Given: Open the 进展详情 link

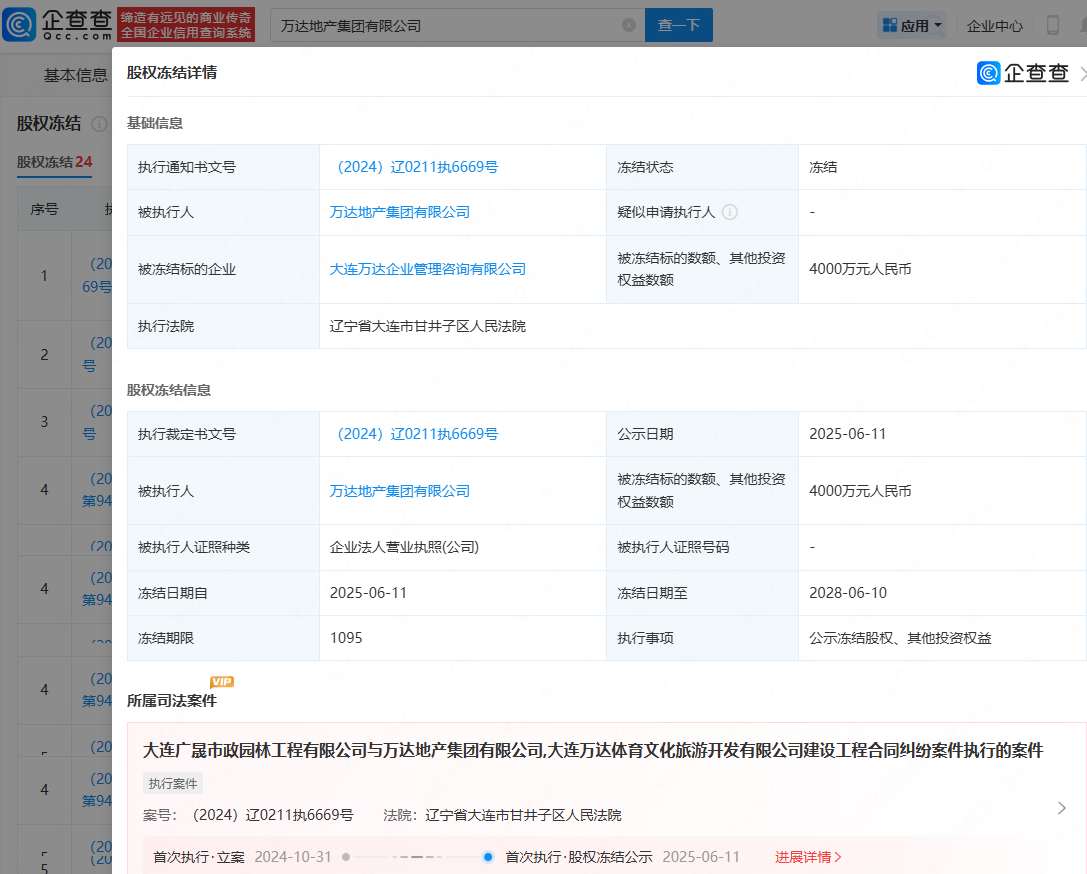Looking at the screenshot, I should pos(808,857).
